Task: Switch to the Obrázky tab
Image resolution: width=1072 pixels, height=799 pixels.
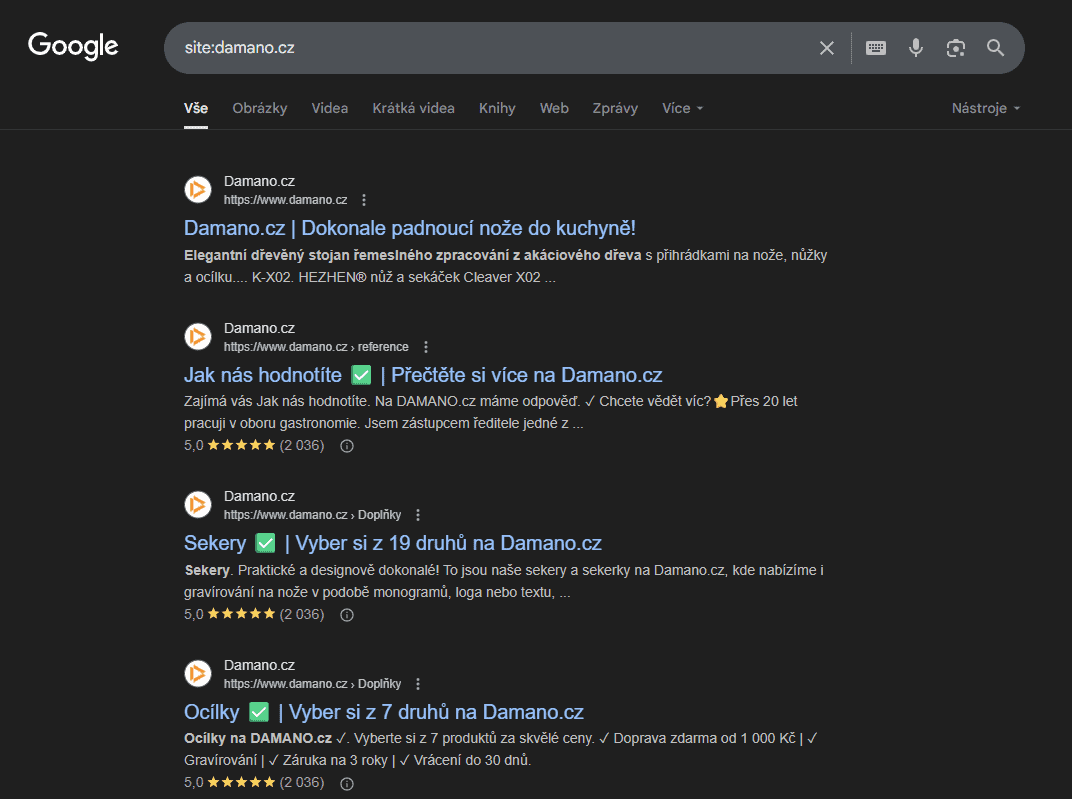Action: click(259, 108)
